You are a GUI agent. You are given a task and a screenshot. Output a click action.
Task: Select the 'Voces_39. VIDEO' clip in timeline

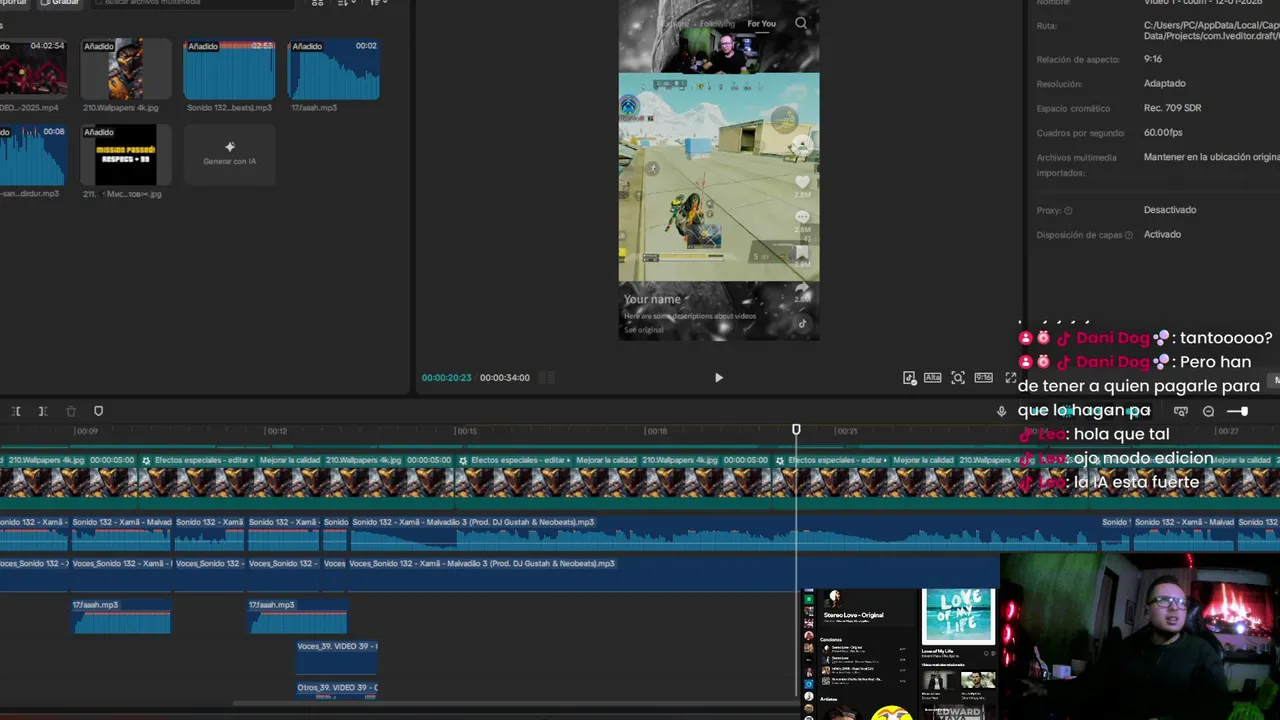(x=337, y=658)
